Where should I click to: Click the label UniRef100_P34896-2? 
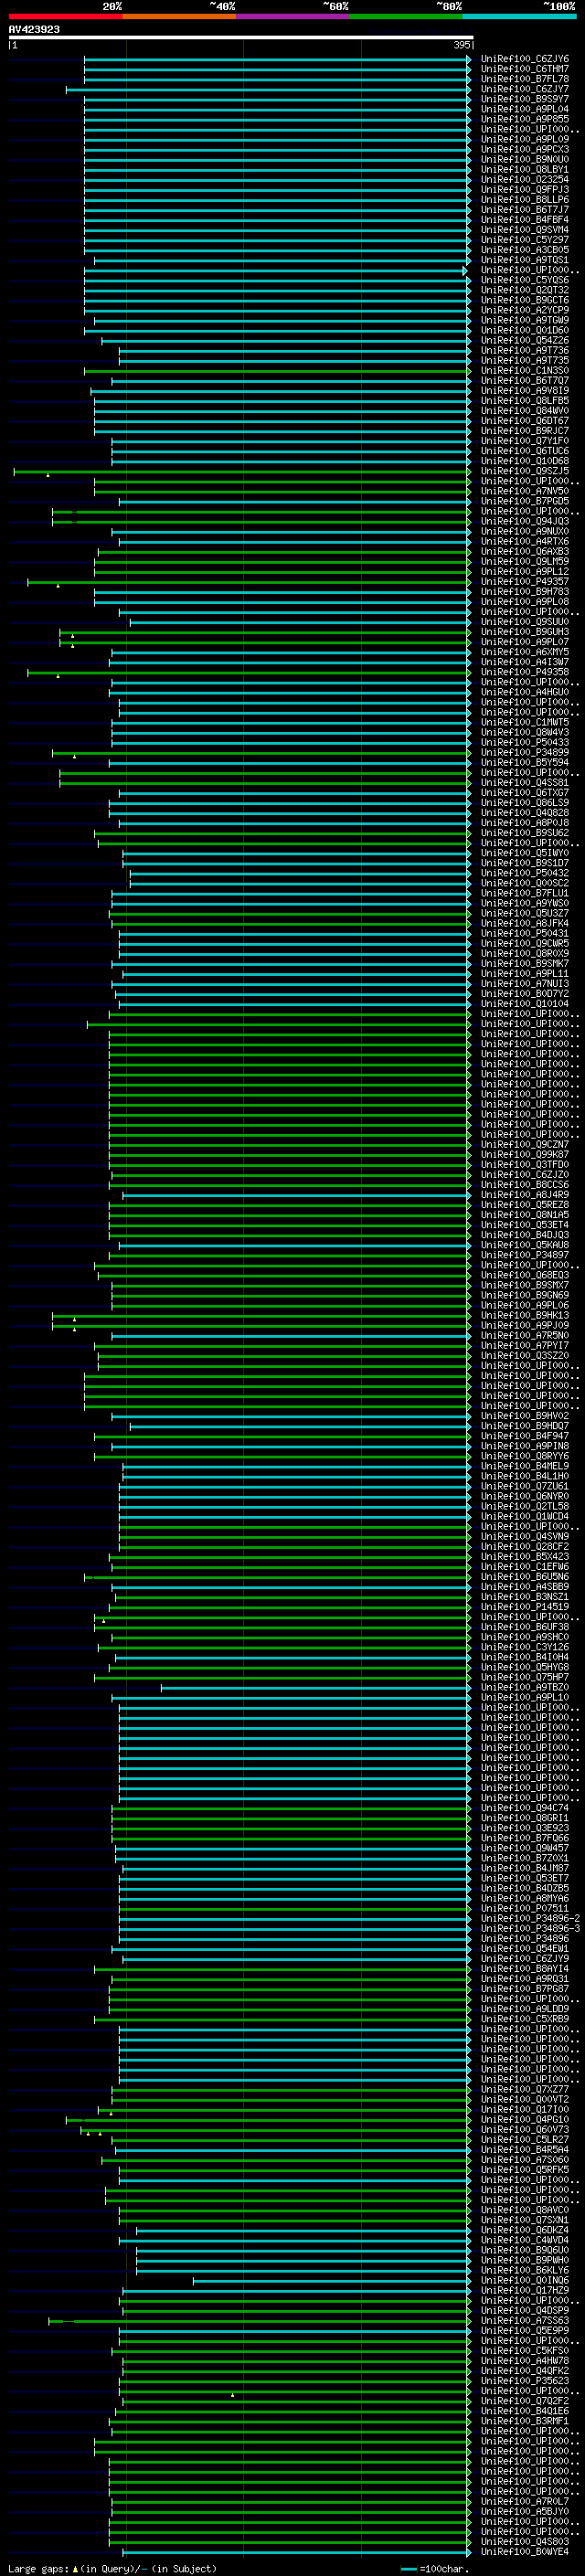tap(531, 1919)
